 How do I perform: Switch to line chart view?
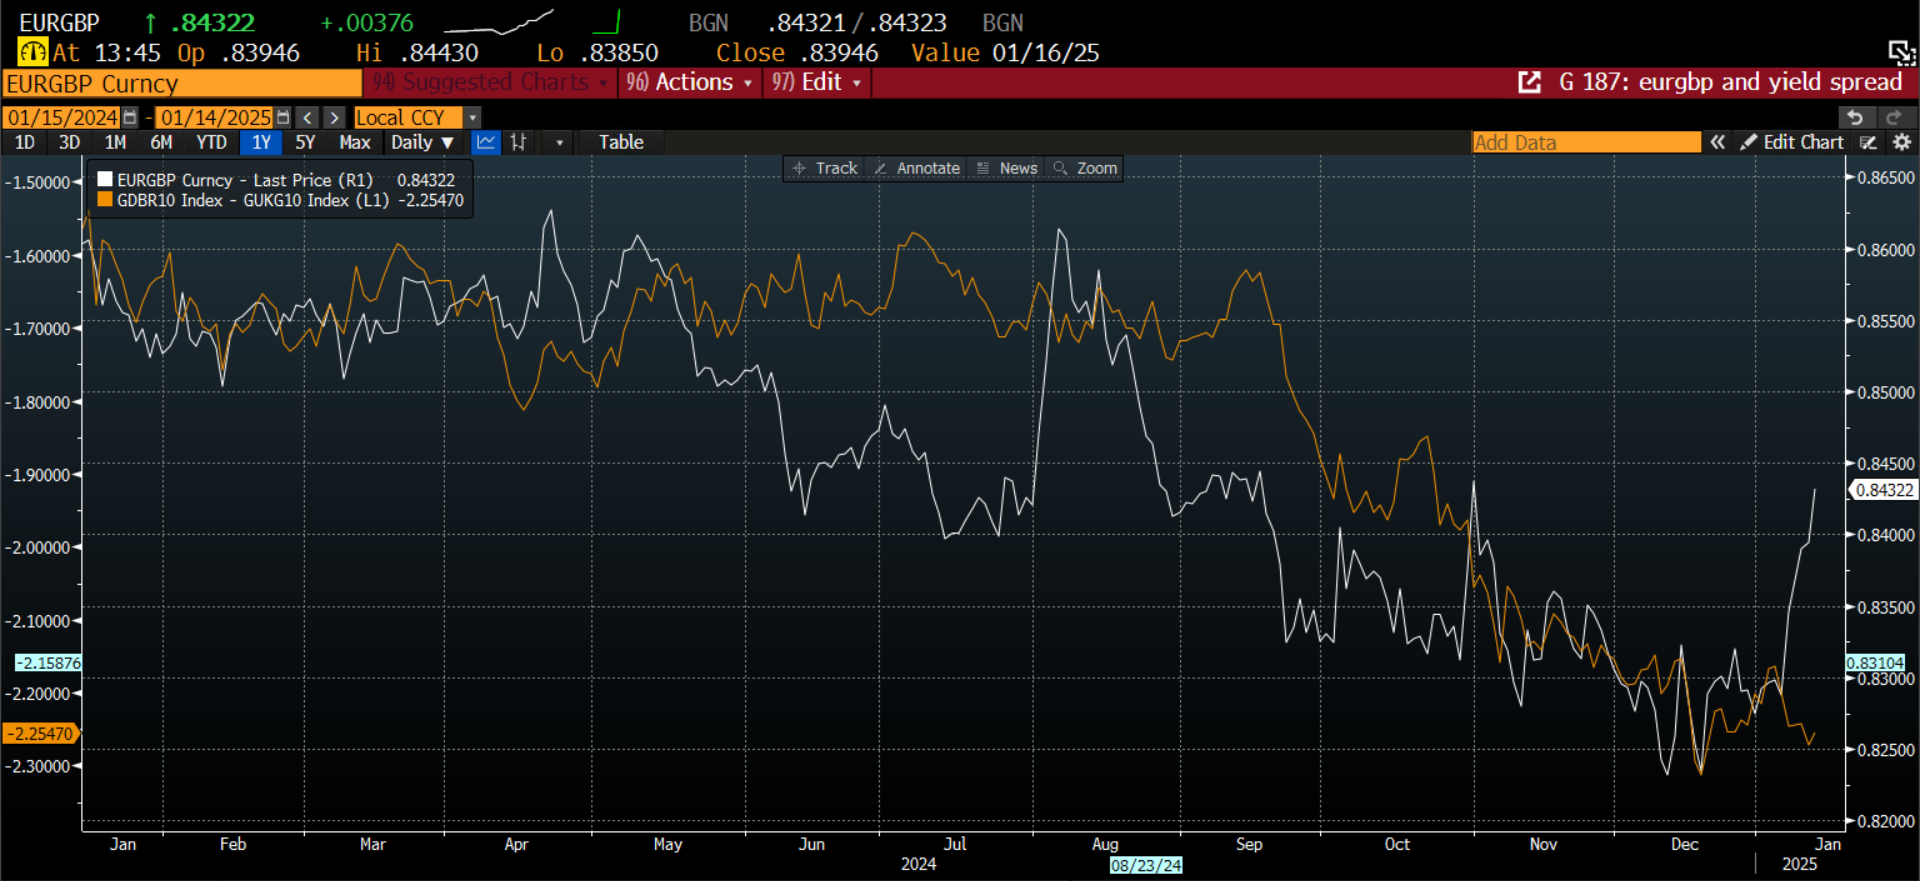click(x=486, y=142)
